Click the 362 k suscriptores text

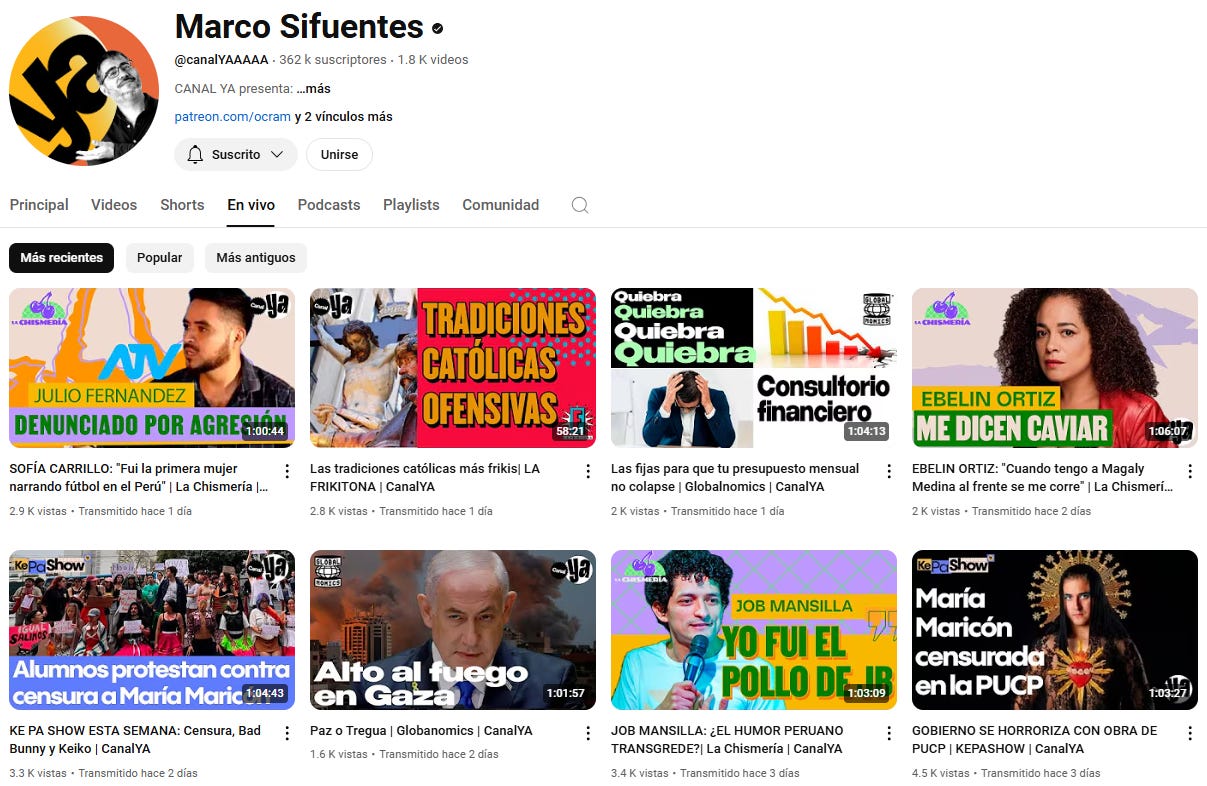pyautogui.click(x=333, y=60)
